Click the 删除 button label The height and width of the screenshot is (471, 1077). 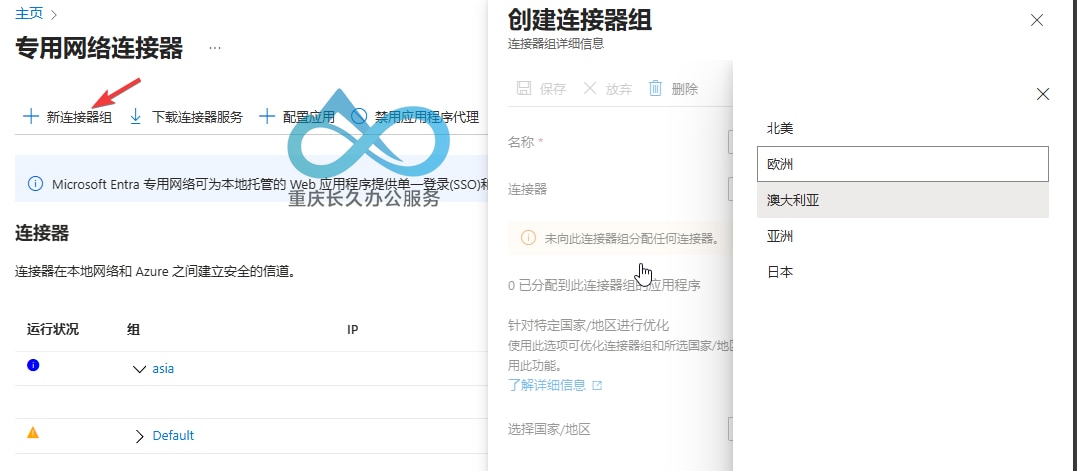coord(685,89)
